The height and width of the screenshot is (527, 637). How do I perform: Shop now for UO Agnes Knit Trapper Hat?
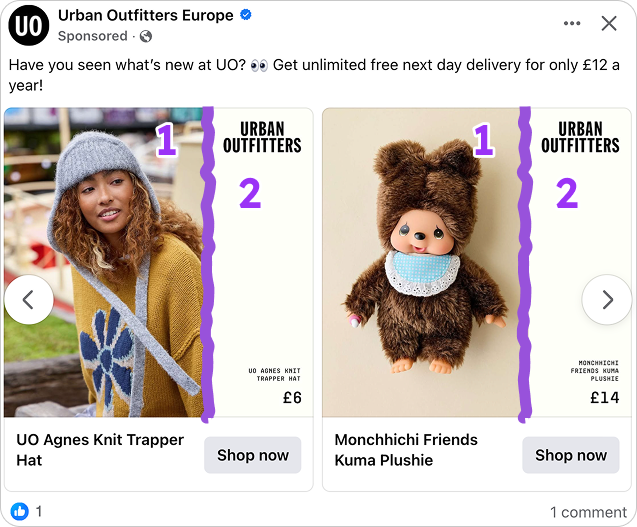(x=253, y=455)
